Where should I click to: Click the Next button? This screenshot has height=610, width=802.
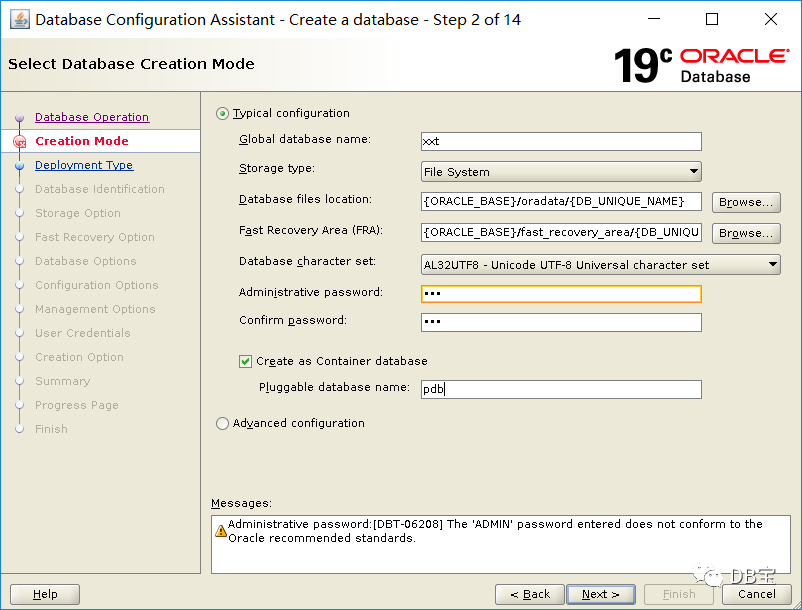[x=600, y=594]
